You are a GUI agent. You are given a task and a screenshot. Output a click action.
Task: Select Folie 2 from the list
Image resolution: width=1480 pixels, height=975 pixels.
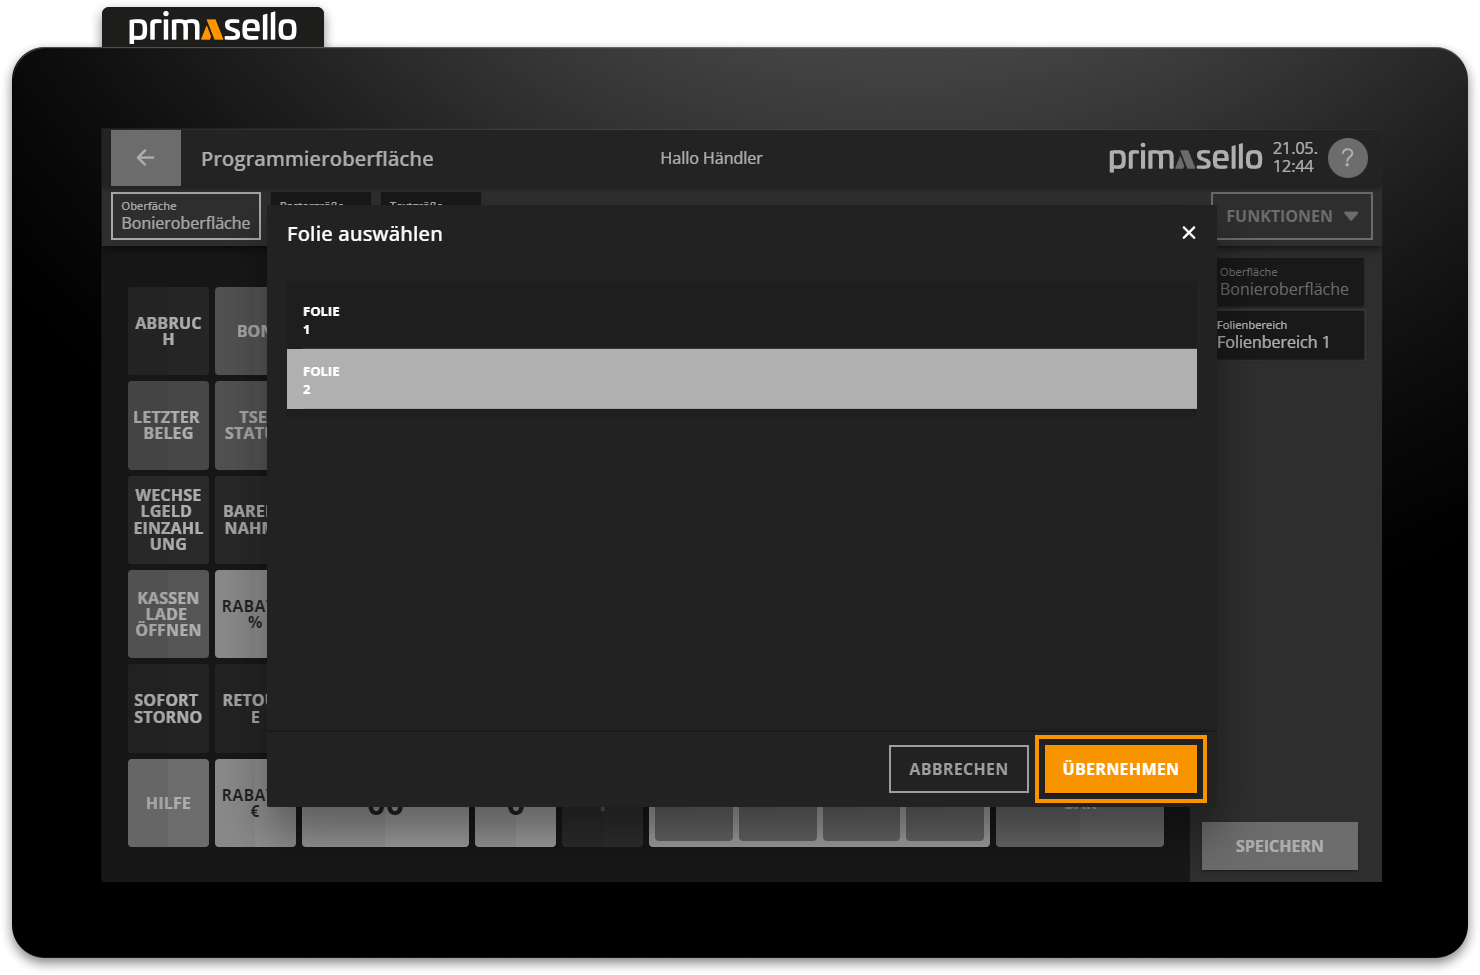[741, 379]
